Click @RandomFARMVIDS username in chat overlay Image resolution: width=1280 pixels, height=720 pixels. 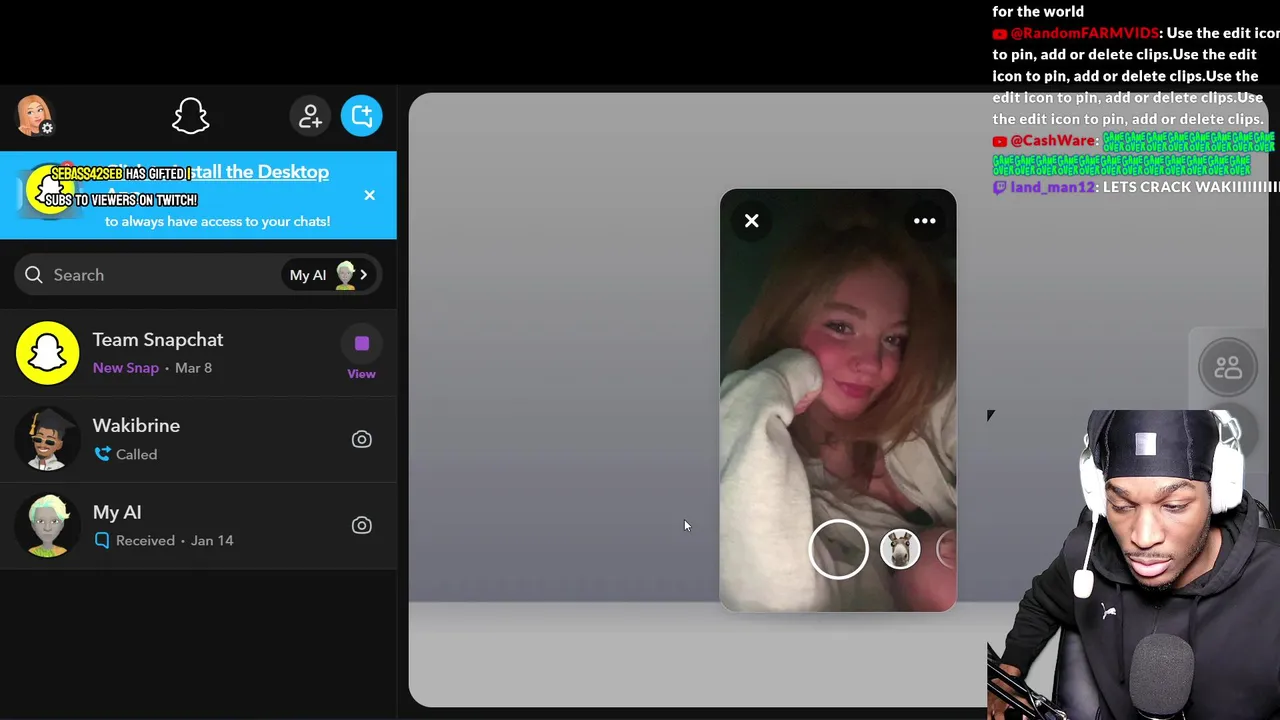coord(1083,33)
